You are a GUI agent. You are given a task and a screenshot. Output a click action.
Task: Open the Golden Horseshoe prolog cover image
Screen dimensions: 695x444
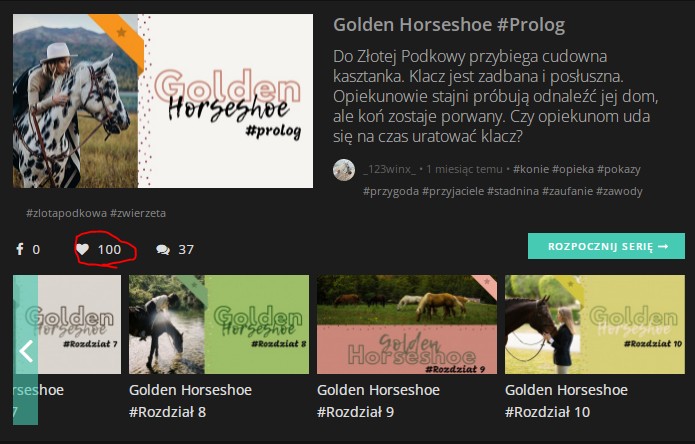click(163, 101)
